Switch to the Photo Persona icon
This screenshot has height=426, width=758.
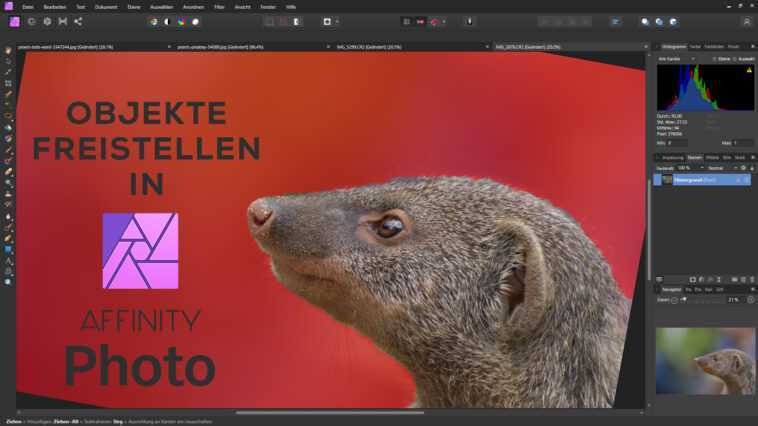click(x=15, y=22)
